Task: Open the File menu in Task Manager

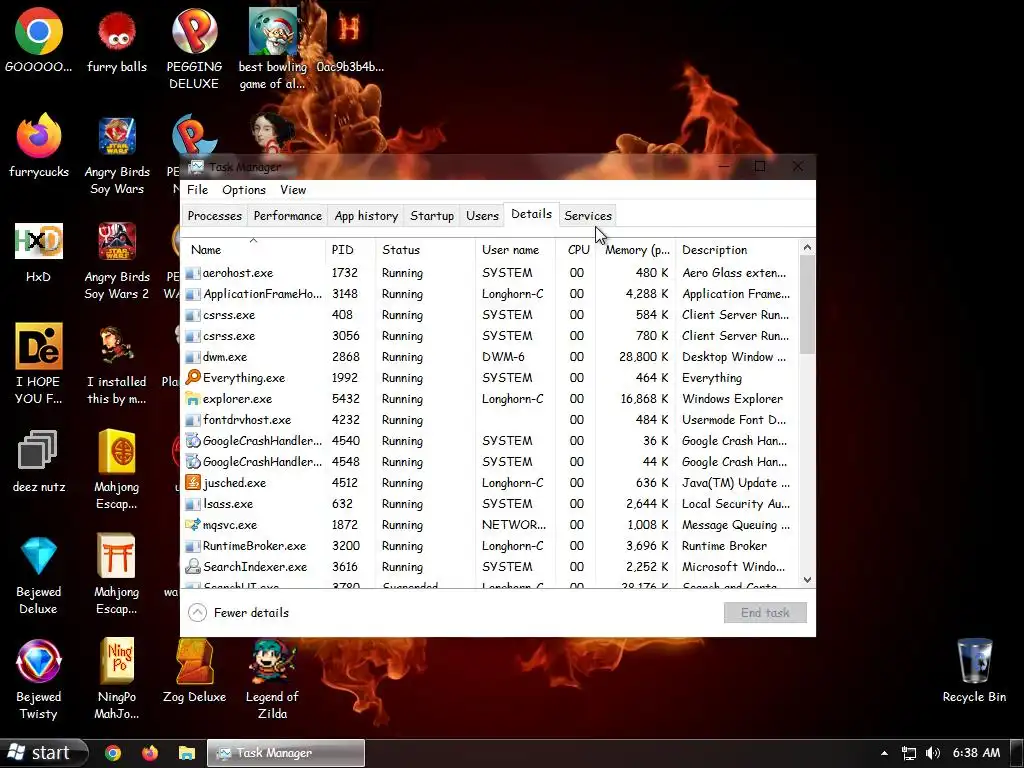Action: coord(197,189)
